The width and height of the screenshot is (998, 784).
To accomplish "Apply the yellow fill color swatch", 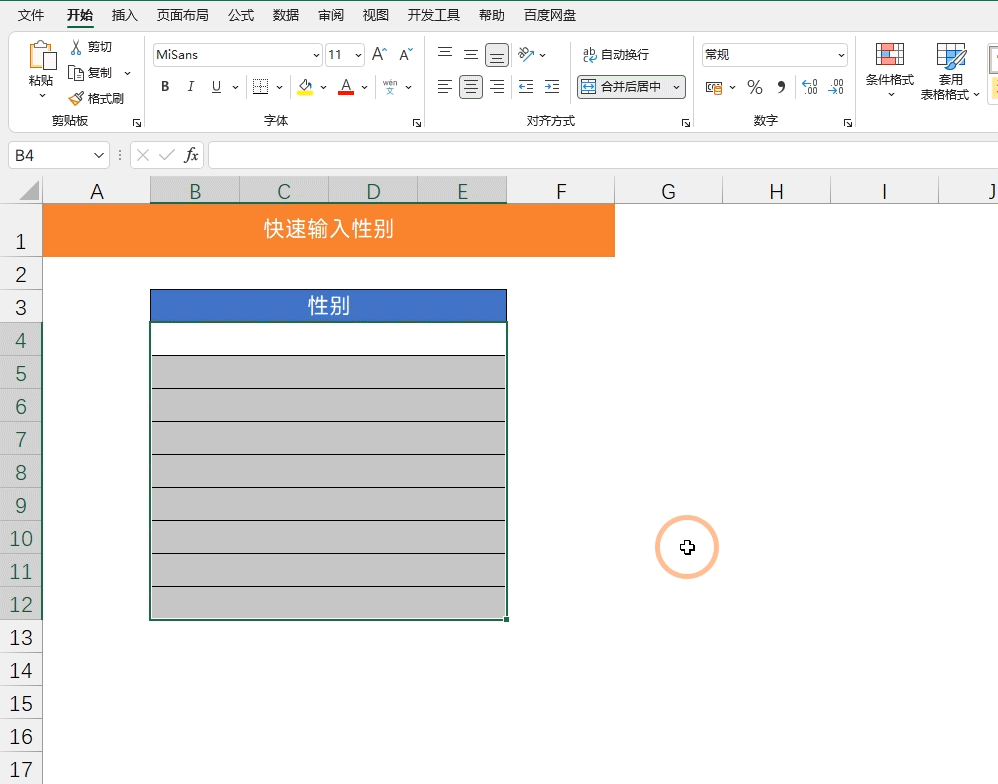I will (x=305, y=87).
